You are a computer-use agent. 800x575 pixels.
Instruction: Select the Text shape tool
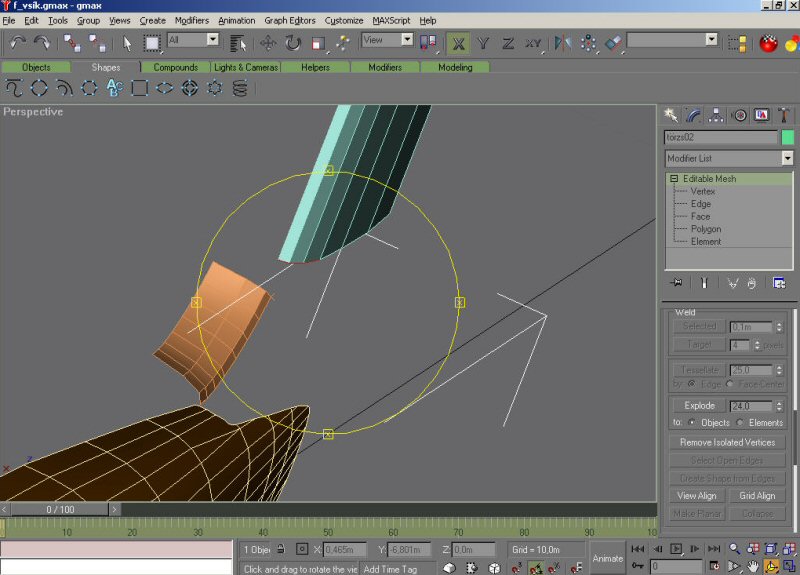tap(114, 88)
